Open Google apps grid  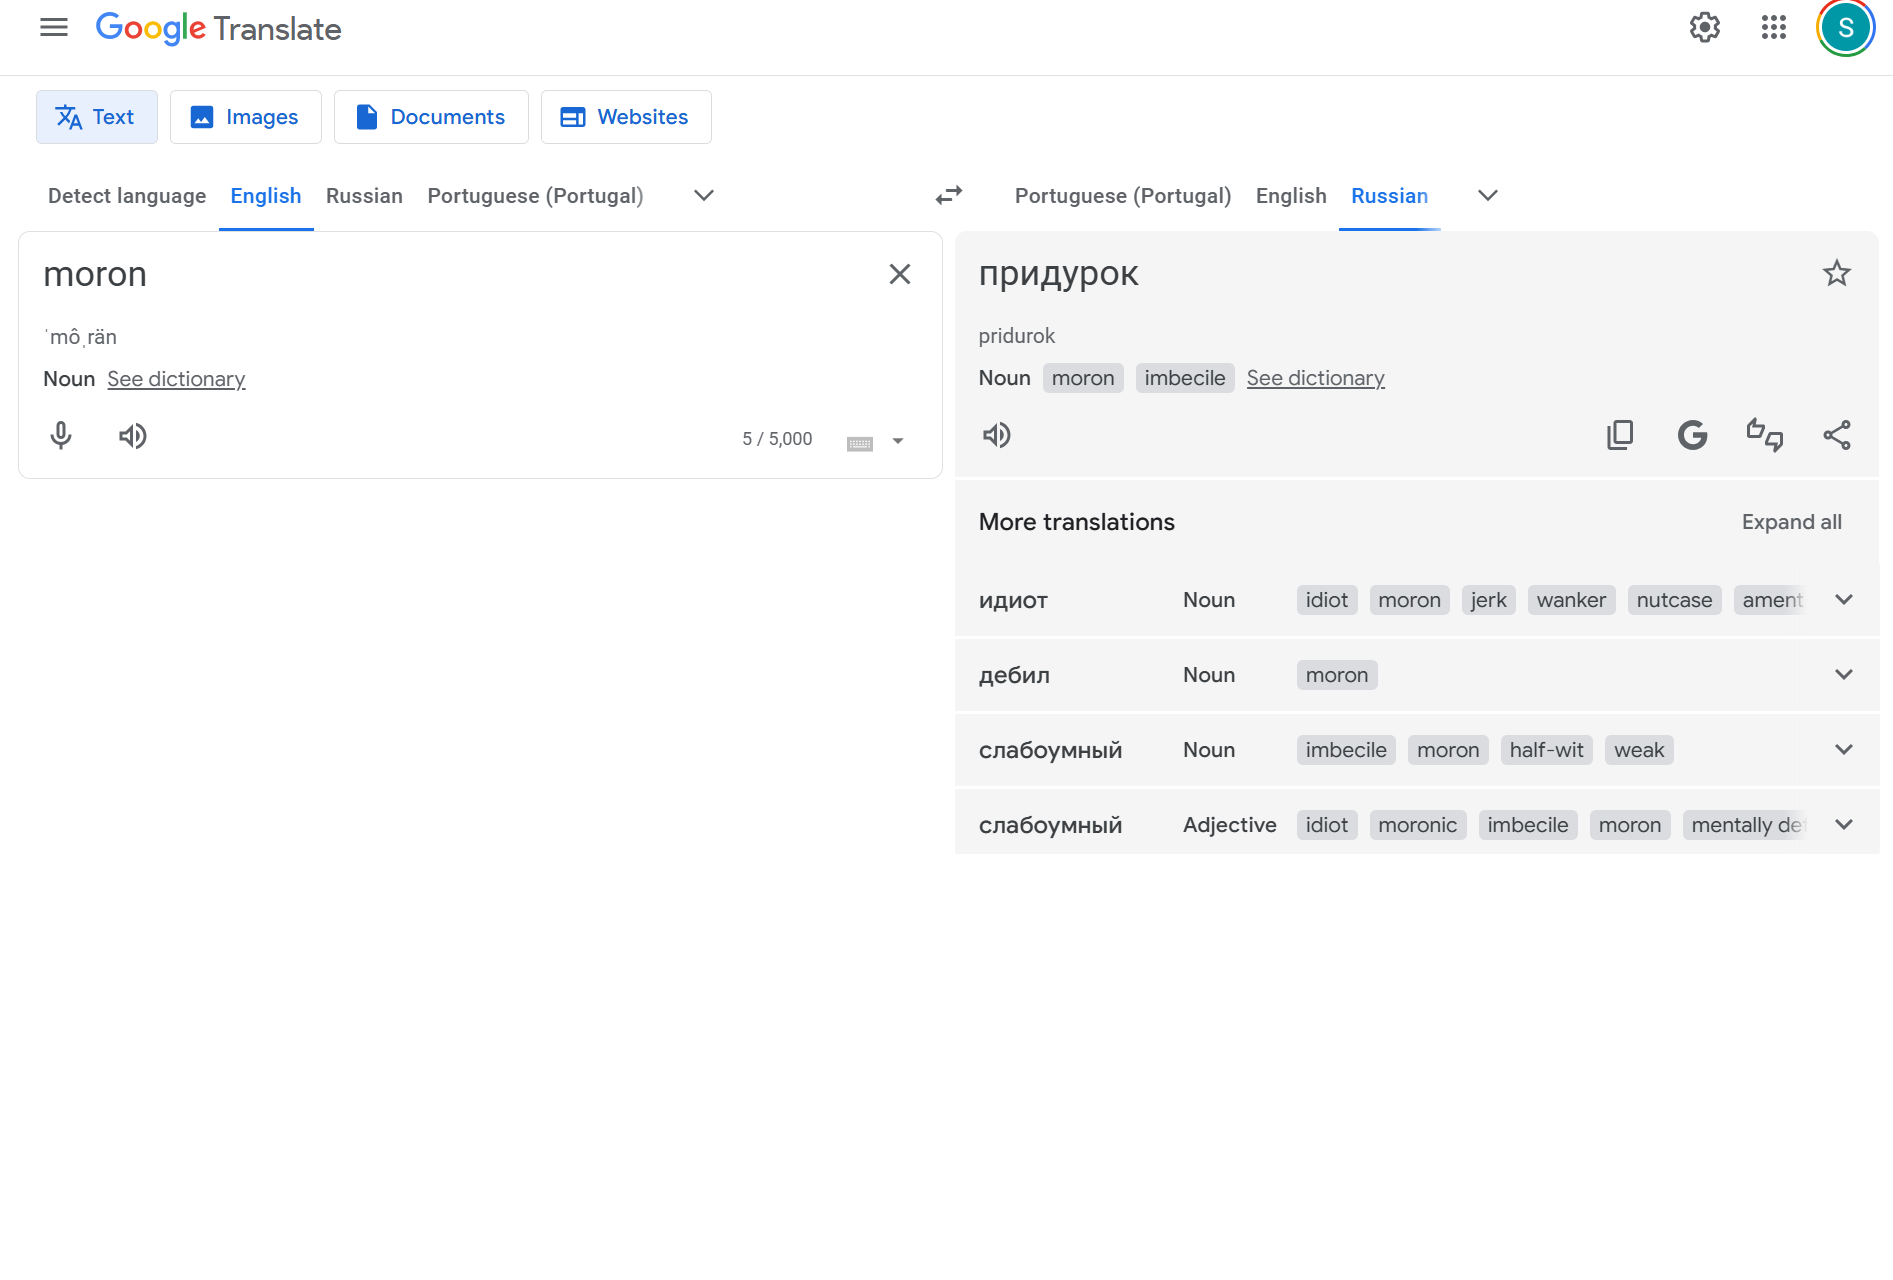click(x=1773, y=28)
